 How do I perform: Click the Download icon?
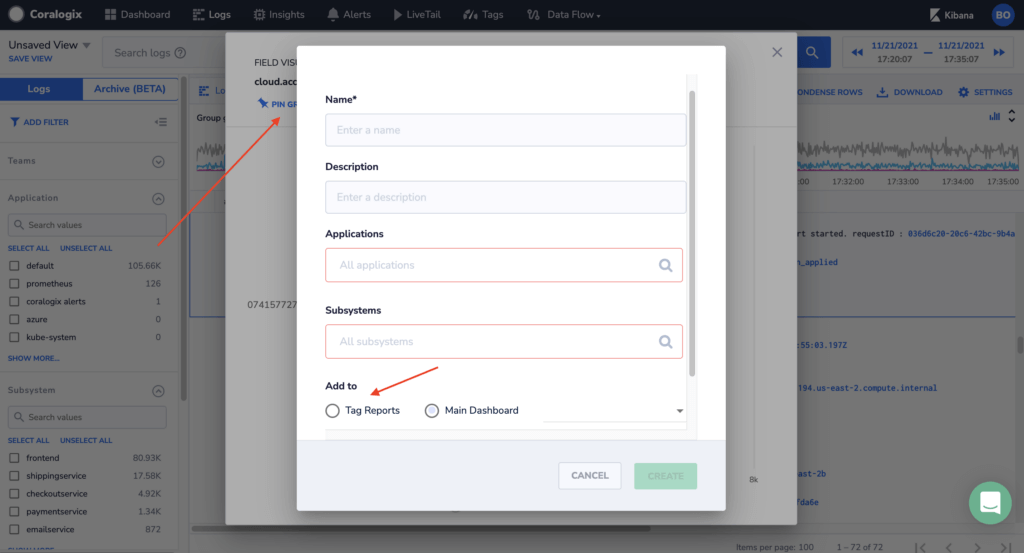[882, 92]
